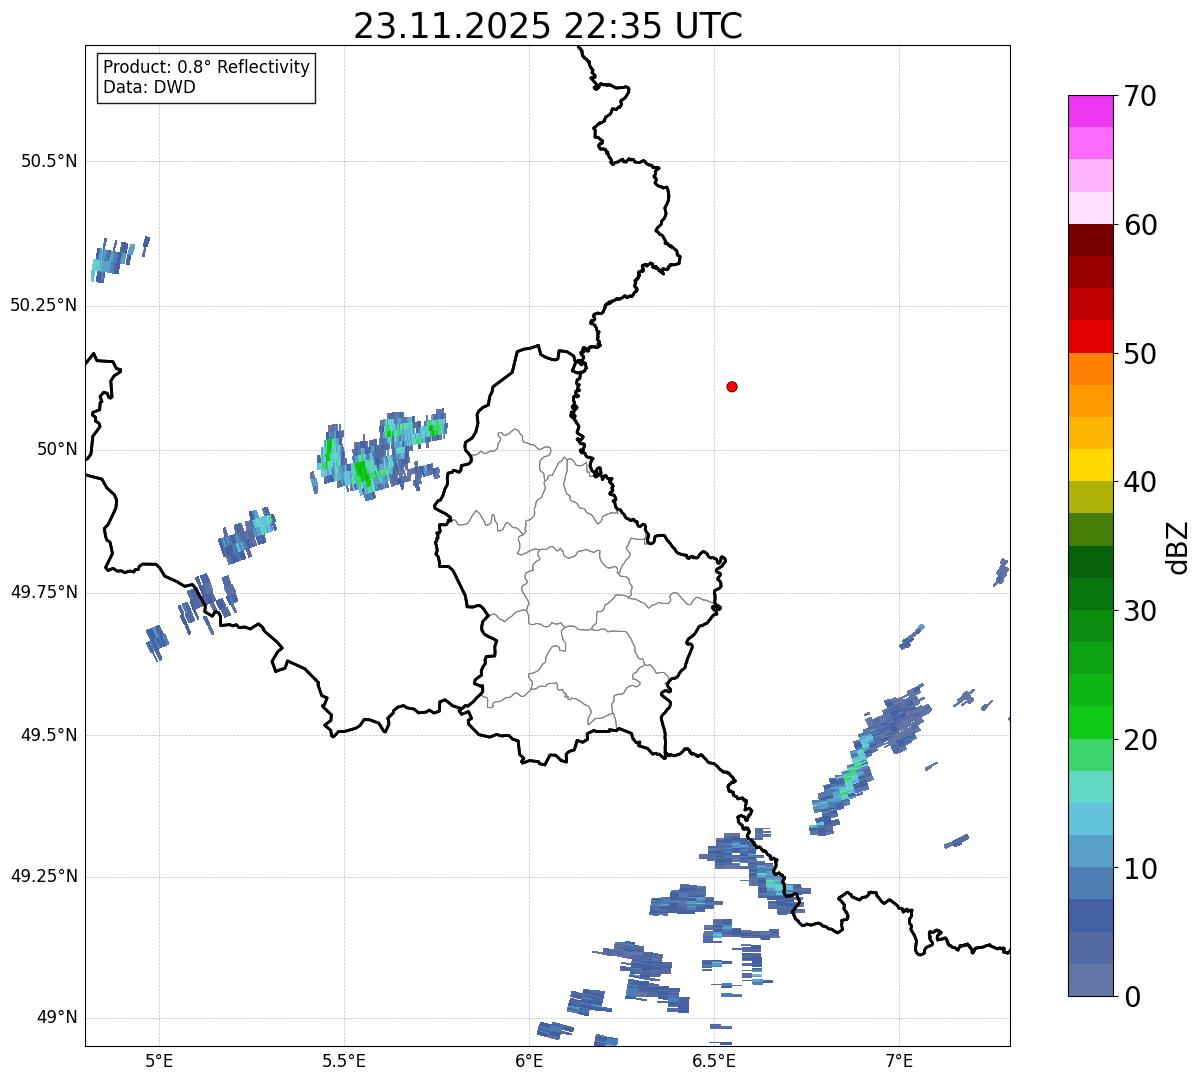The height and width of the screenshot is (1081, 1202).
Task: Click the 0 tick on the colorbar
Action: 1131,996
